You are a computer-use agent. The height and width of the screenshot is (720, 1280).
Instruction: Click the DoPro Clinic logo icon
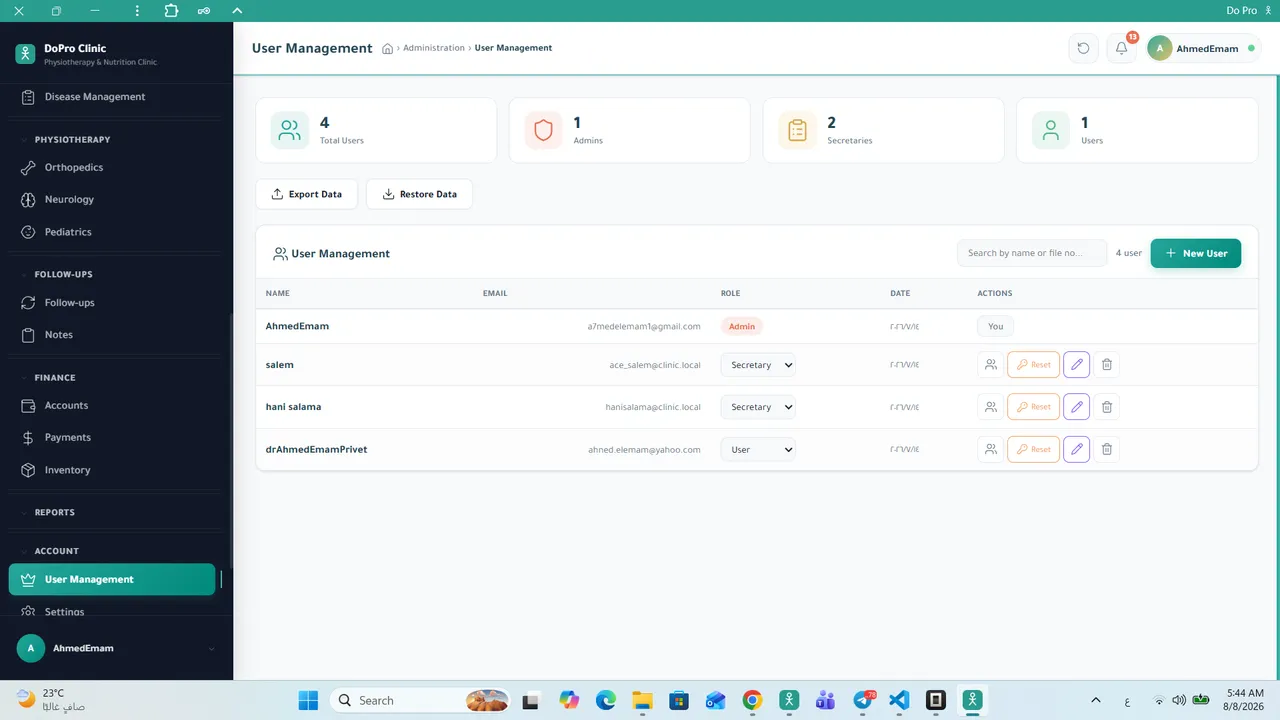pos(25,54)
